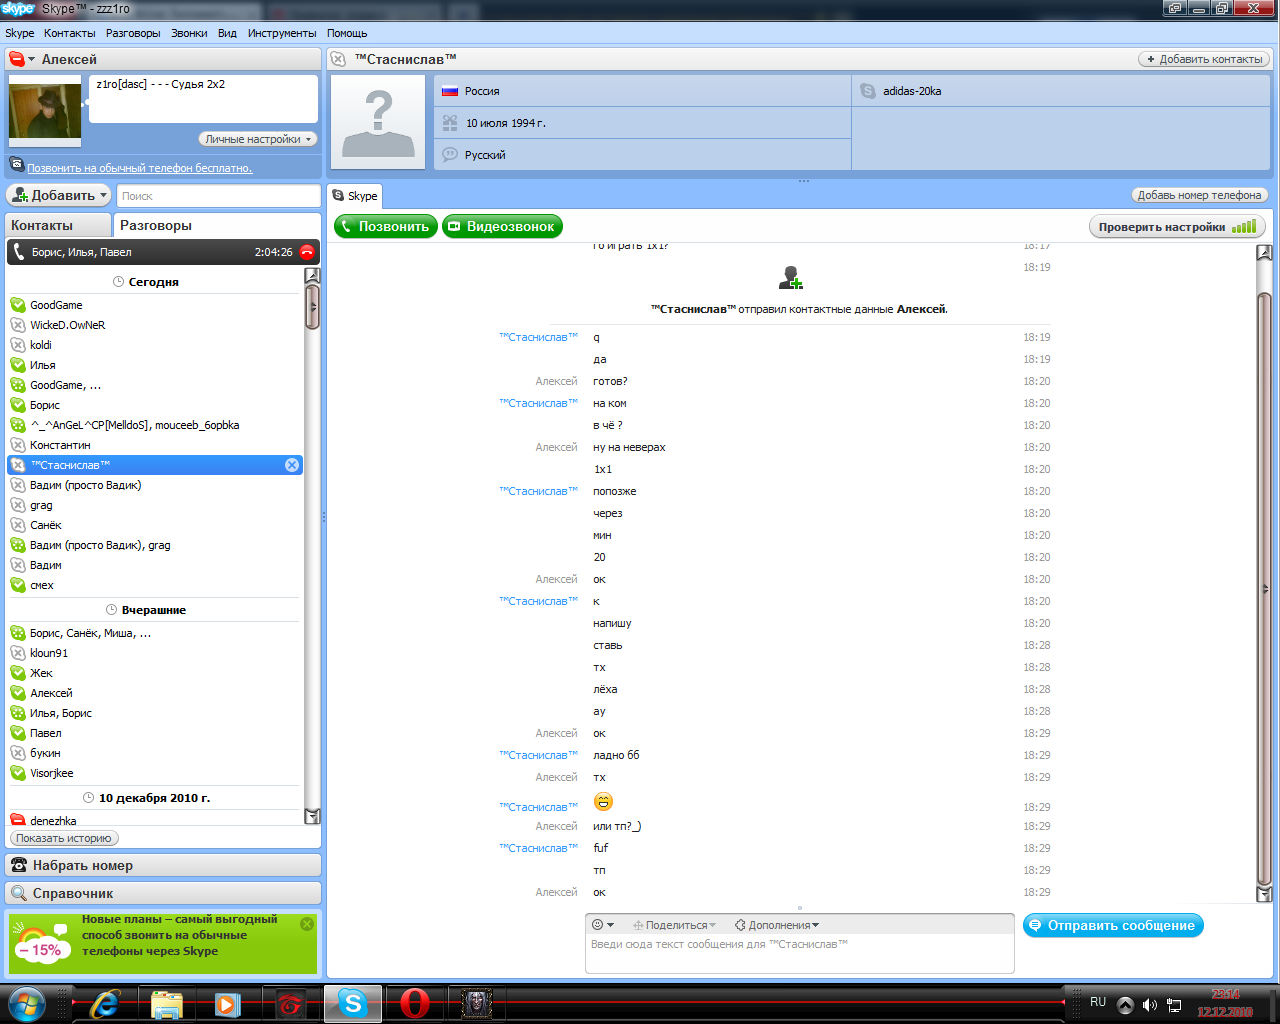
Task: Show hidden system tray icons
Action: click(1125, 1004)
